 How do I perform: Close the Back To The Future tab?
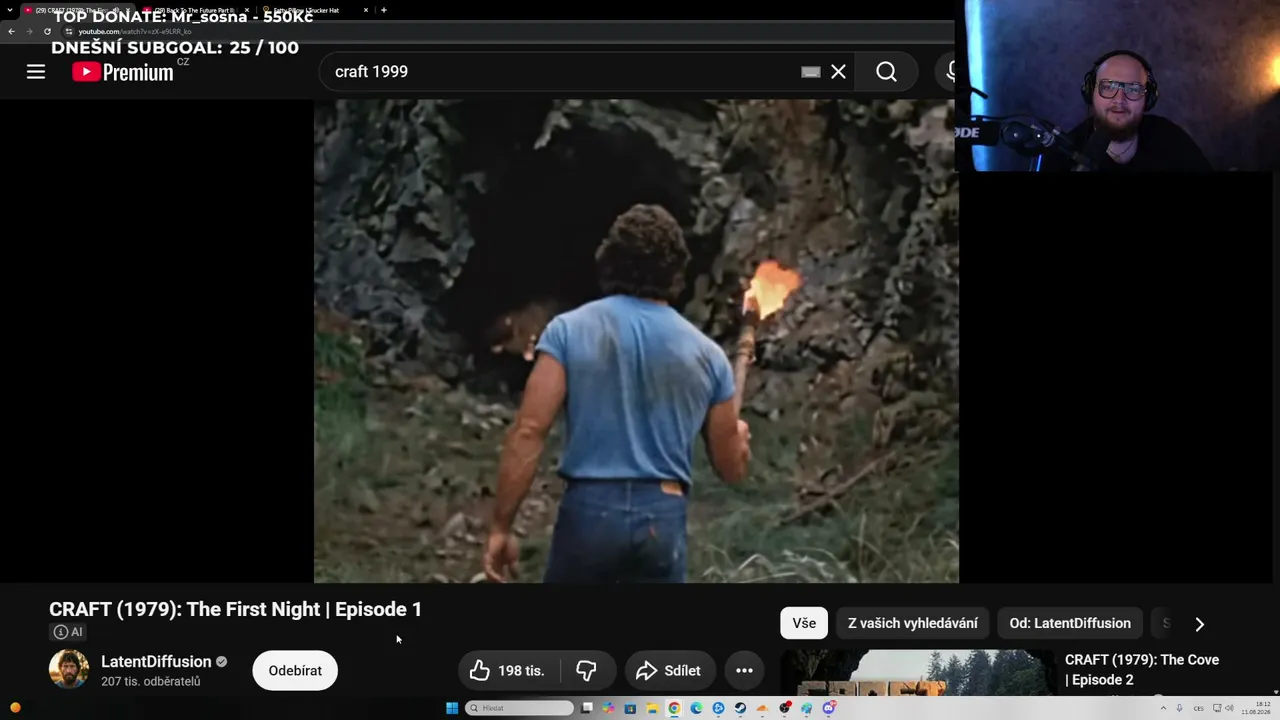click(x=246, y=10)
